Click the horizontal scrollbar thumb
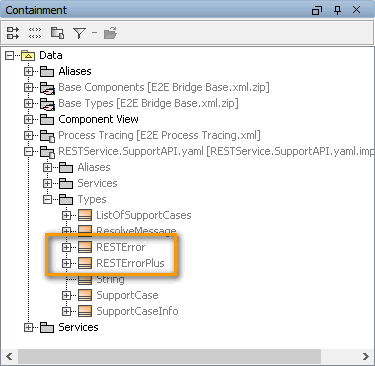The width and height of the screenshot is (375, 366). 169,356
